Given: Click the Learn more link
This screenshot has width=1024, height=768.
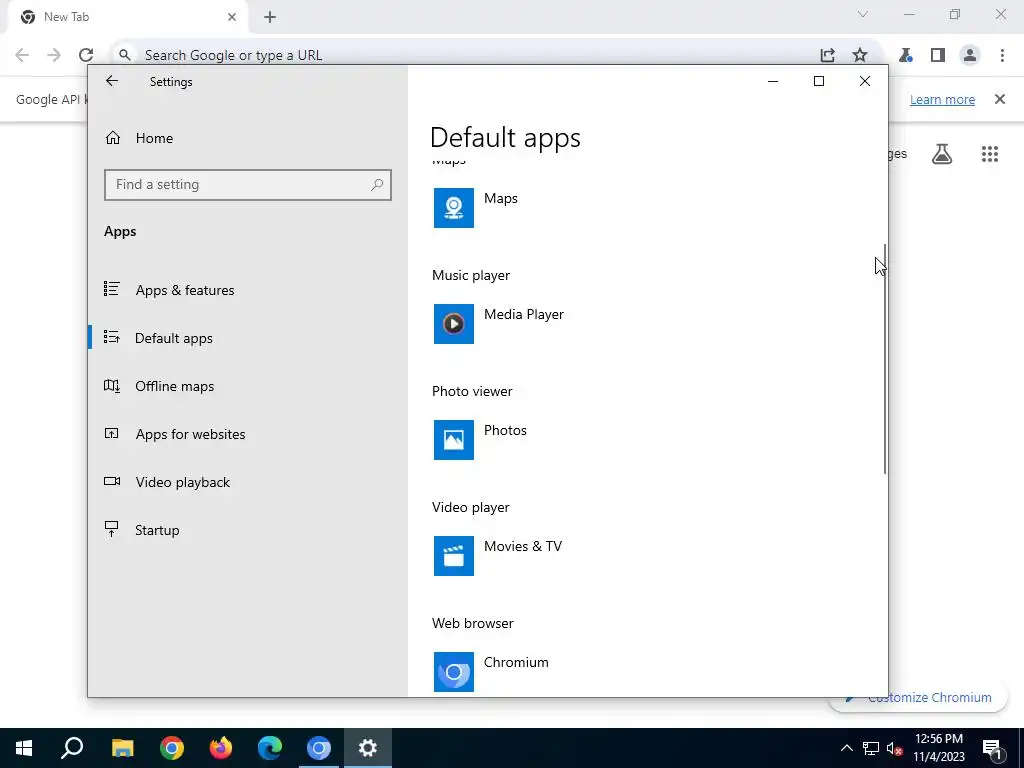Looking at the screenshot, I should (x=942, y=99).
